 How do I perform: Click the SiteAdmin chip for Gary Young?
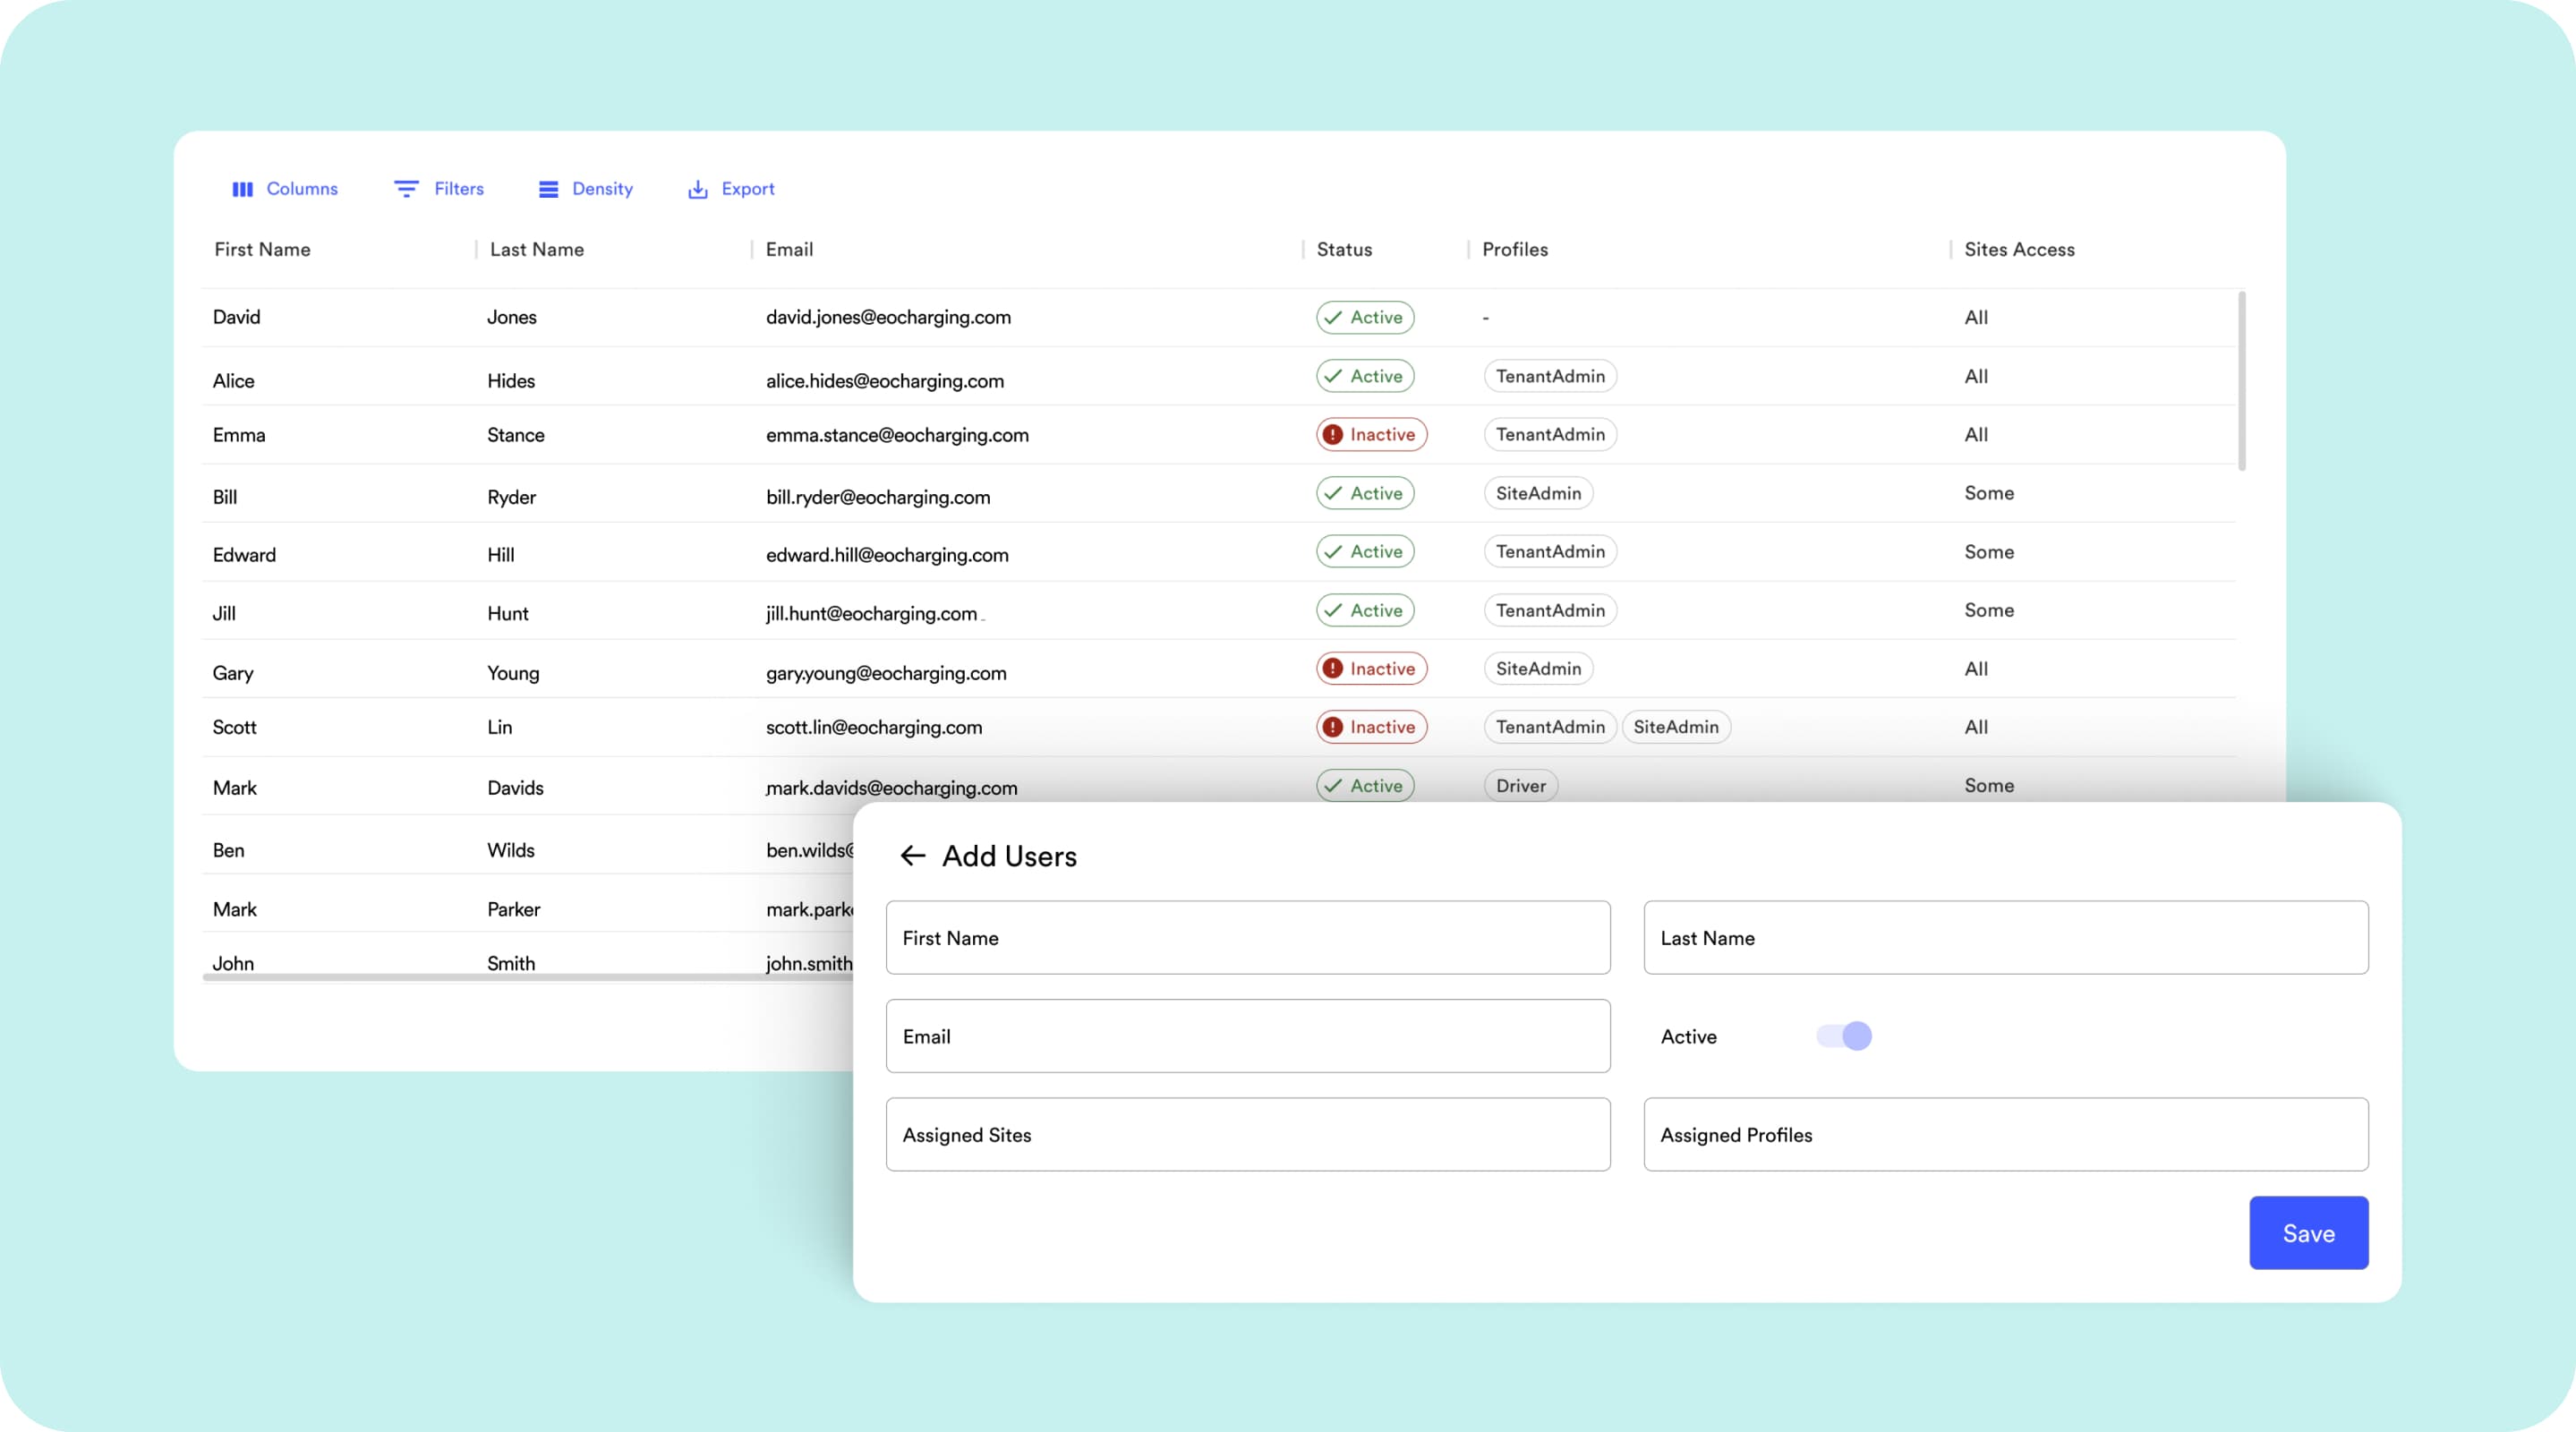coord(1538,669)
